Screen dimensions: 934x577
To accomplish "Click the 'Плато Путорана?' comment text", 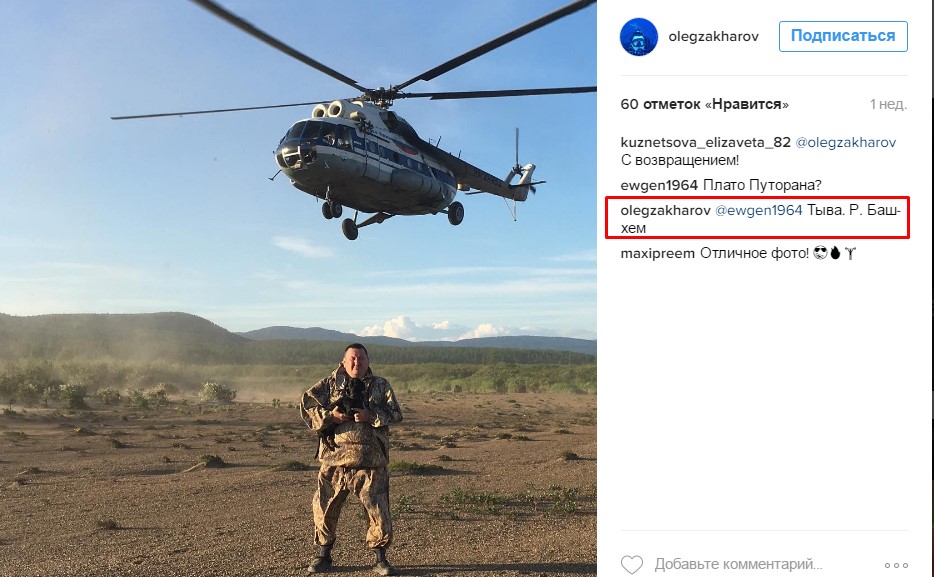I will pos(762,185).
